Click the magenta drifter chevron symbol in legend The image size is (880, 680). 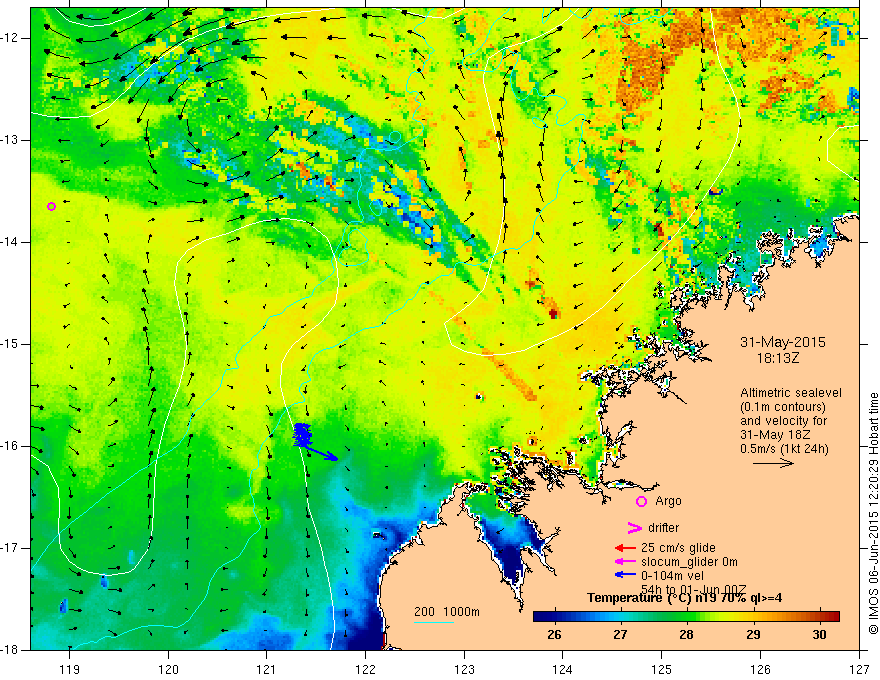[x=634, y=527]
